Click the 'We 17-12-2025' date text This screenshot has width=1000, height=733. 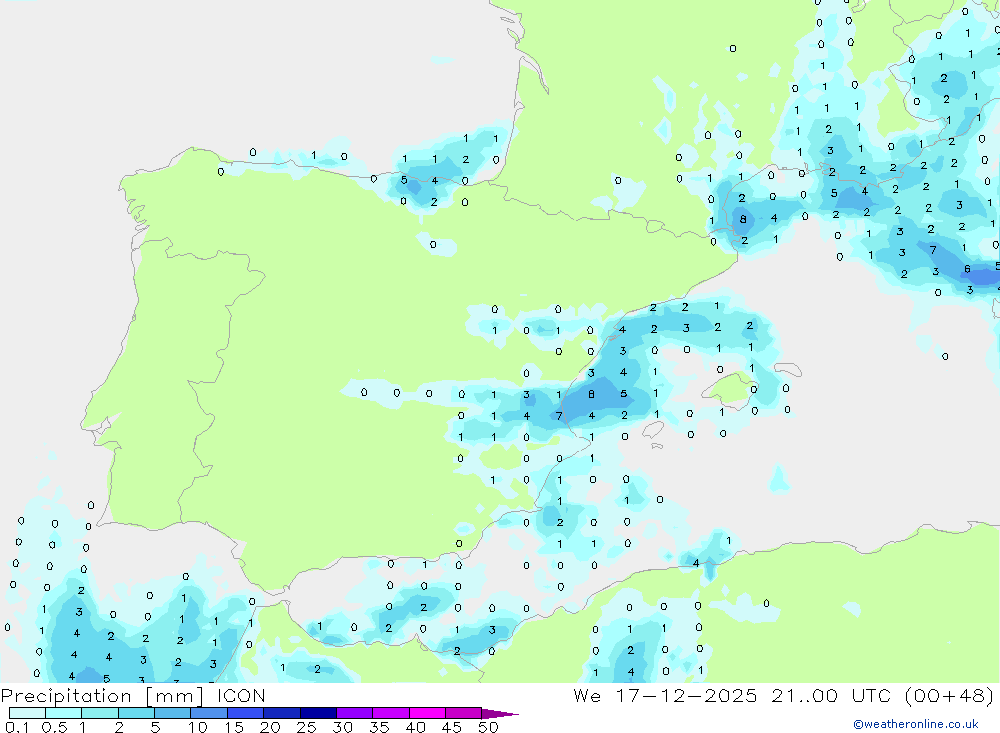point(665,695)
